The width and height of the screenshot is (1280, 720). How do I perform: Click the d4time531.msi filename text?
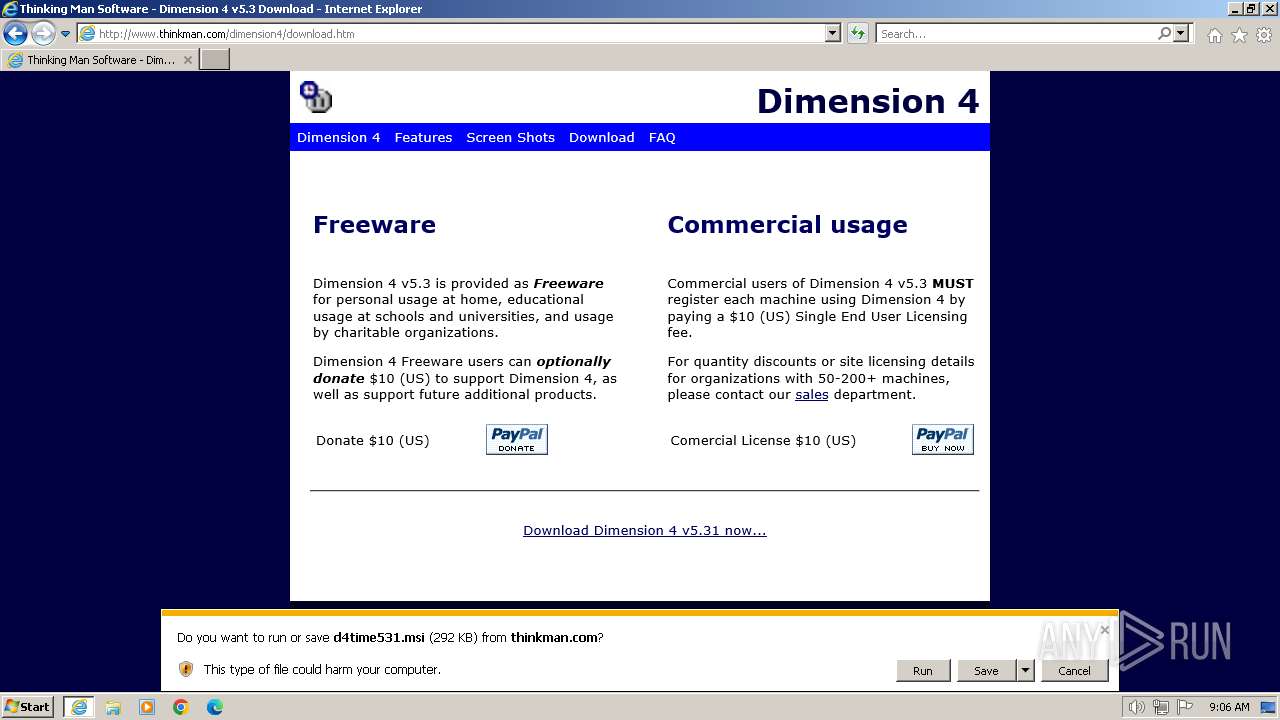379,637
